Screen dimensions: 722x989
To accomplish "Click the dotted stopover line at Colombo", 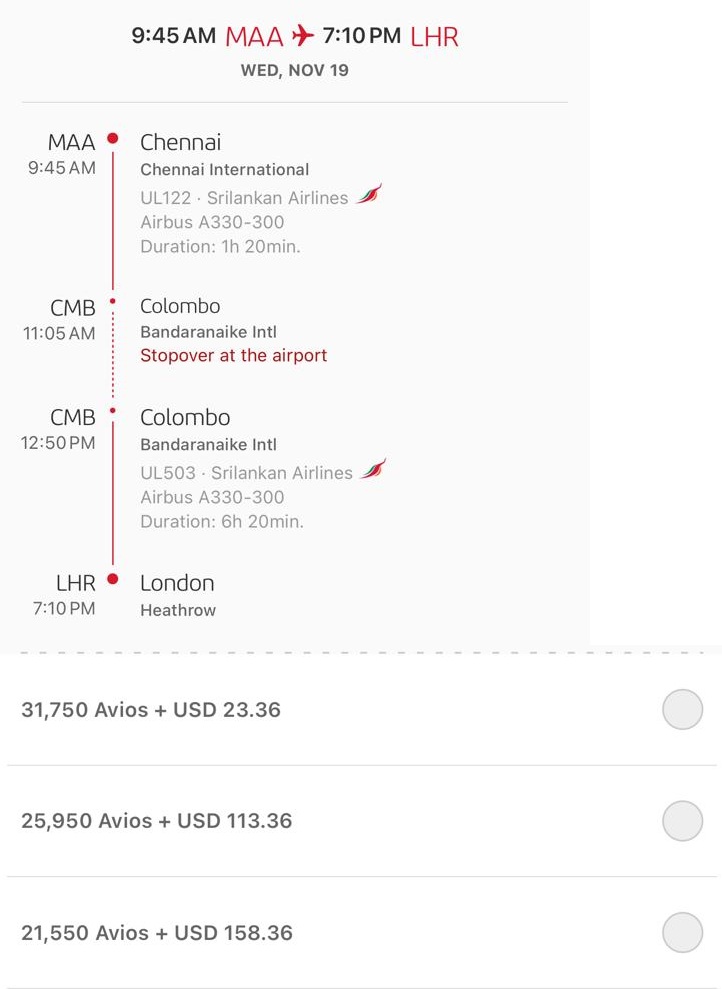I will 113,355.
